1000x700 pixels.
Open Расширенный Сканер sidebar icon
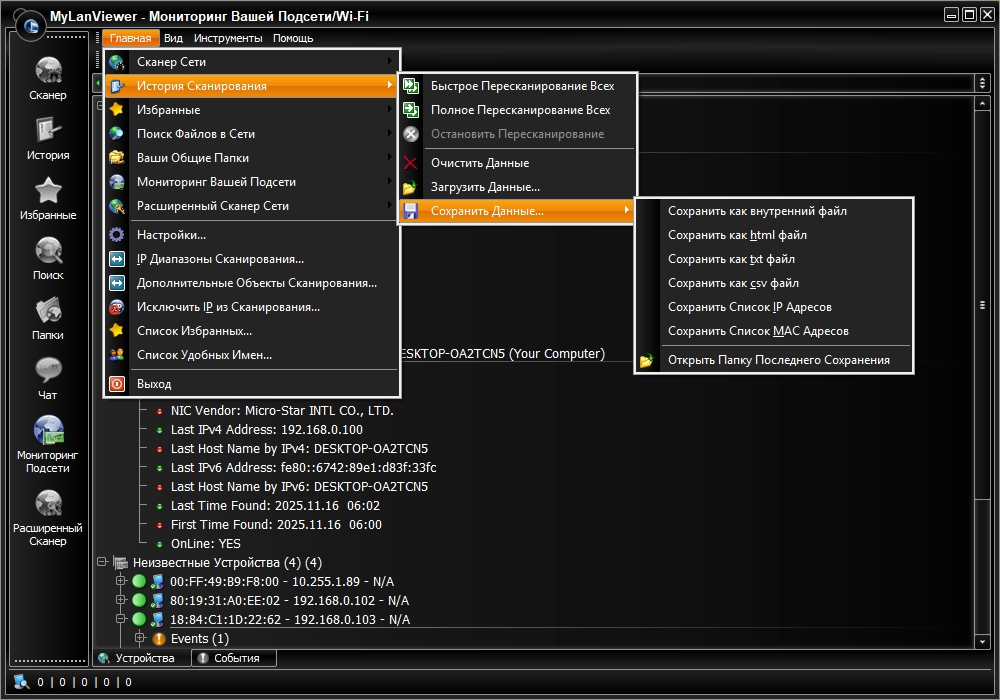(48, 504)
